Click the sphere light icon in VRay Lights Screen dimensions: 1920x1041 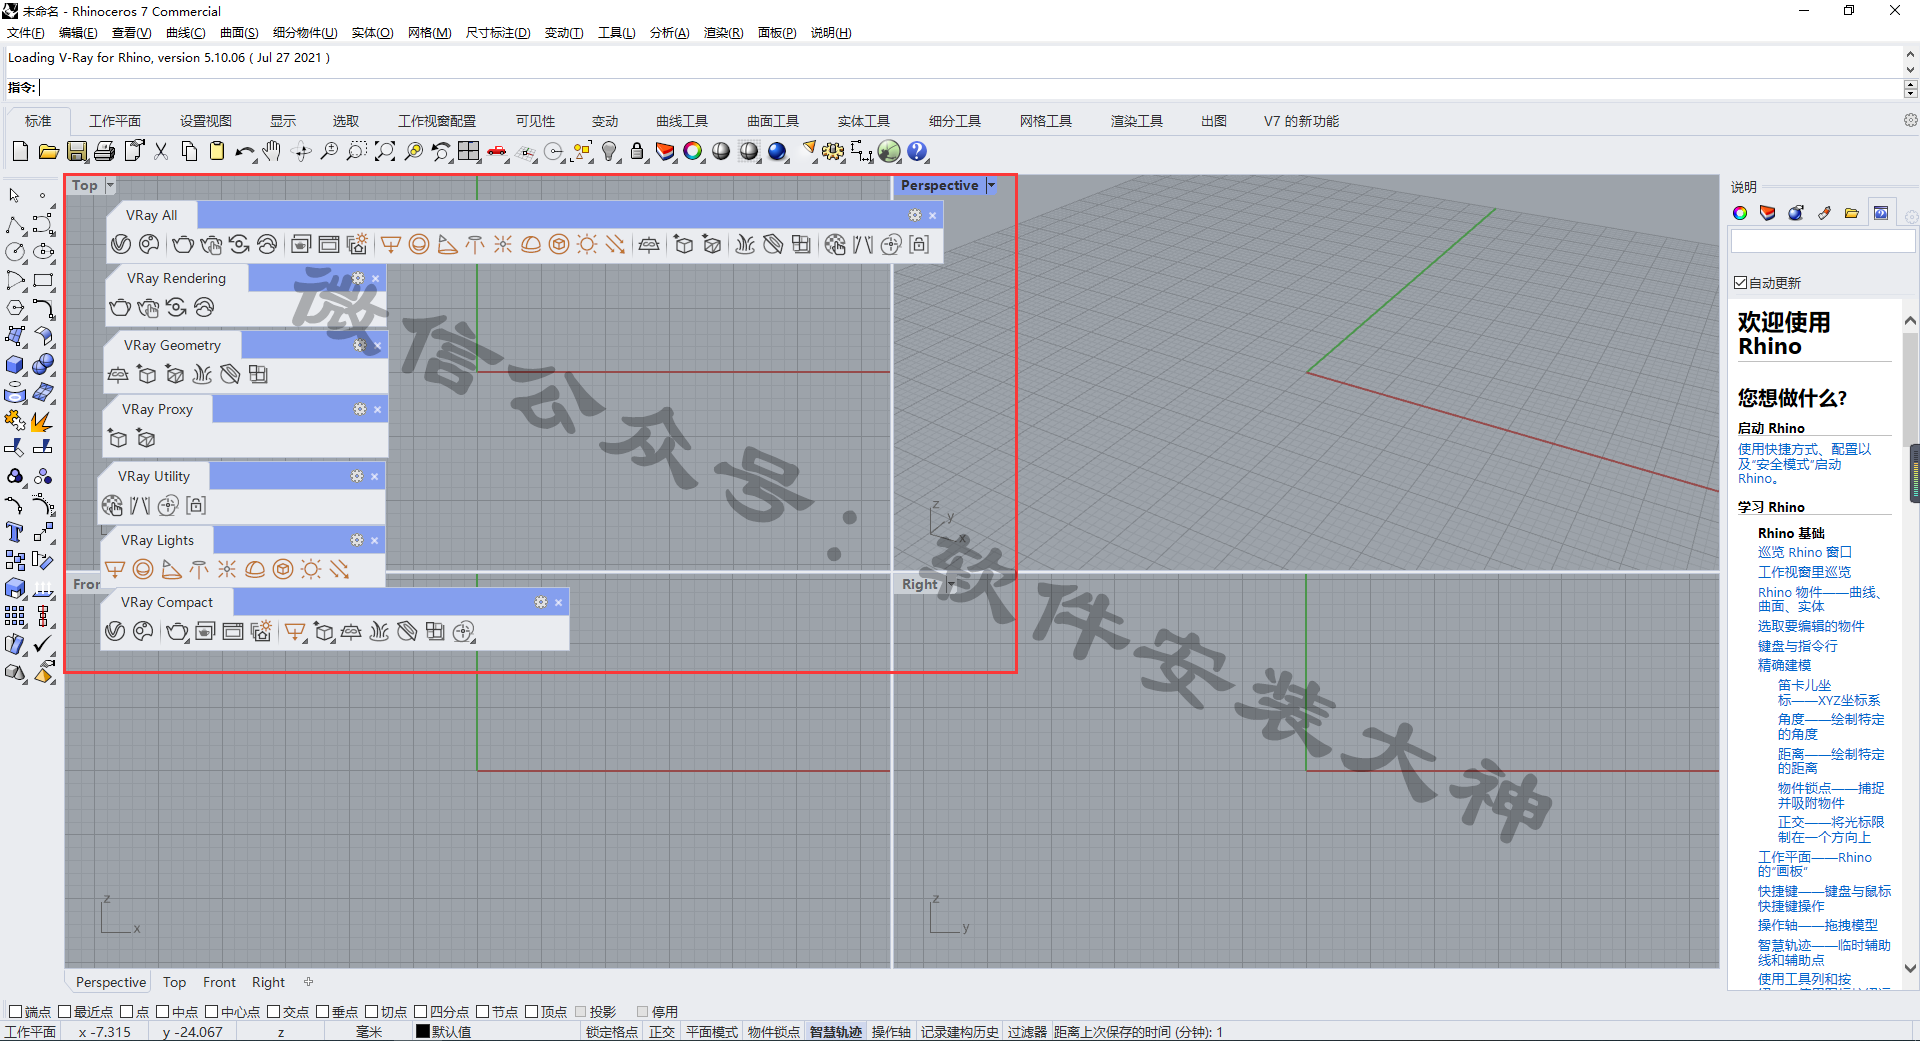coord(143,570)
